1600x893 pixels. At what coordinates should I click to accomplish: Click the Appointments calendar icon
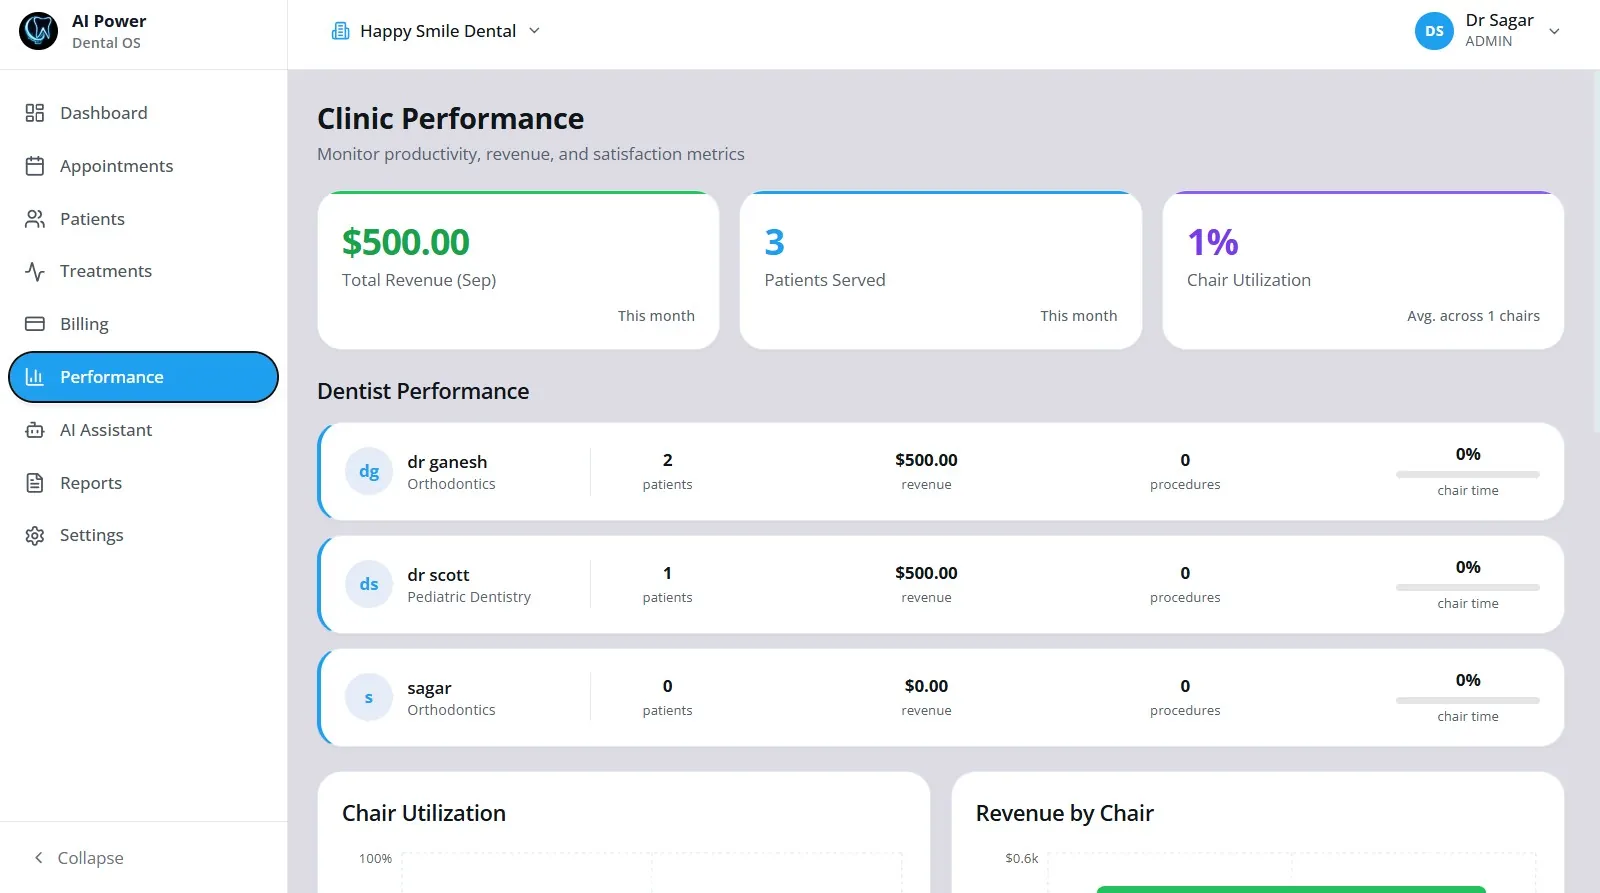tap(35, 166)
